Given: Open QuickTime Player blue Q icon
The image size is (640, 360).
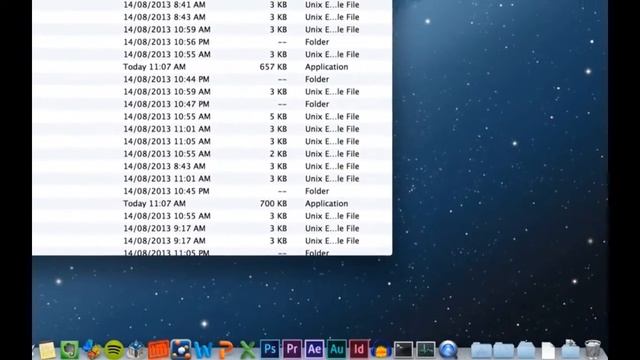Looking at the screenshot, I should [x=448, y=350].
